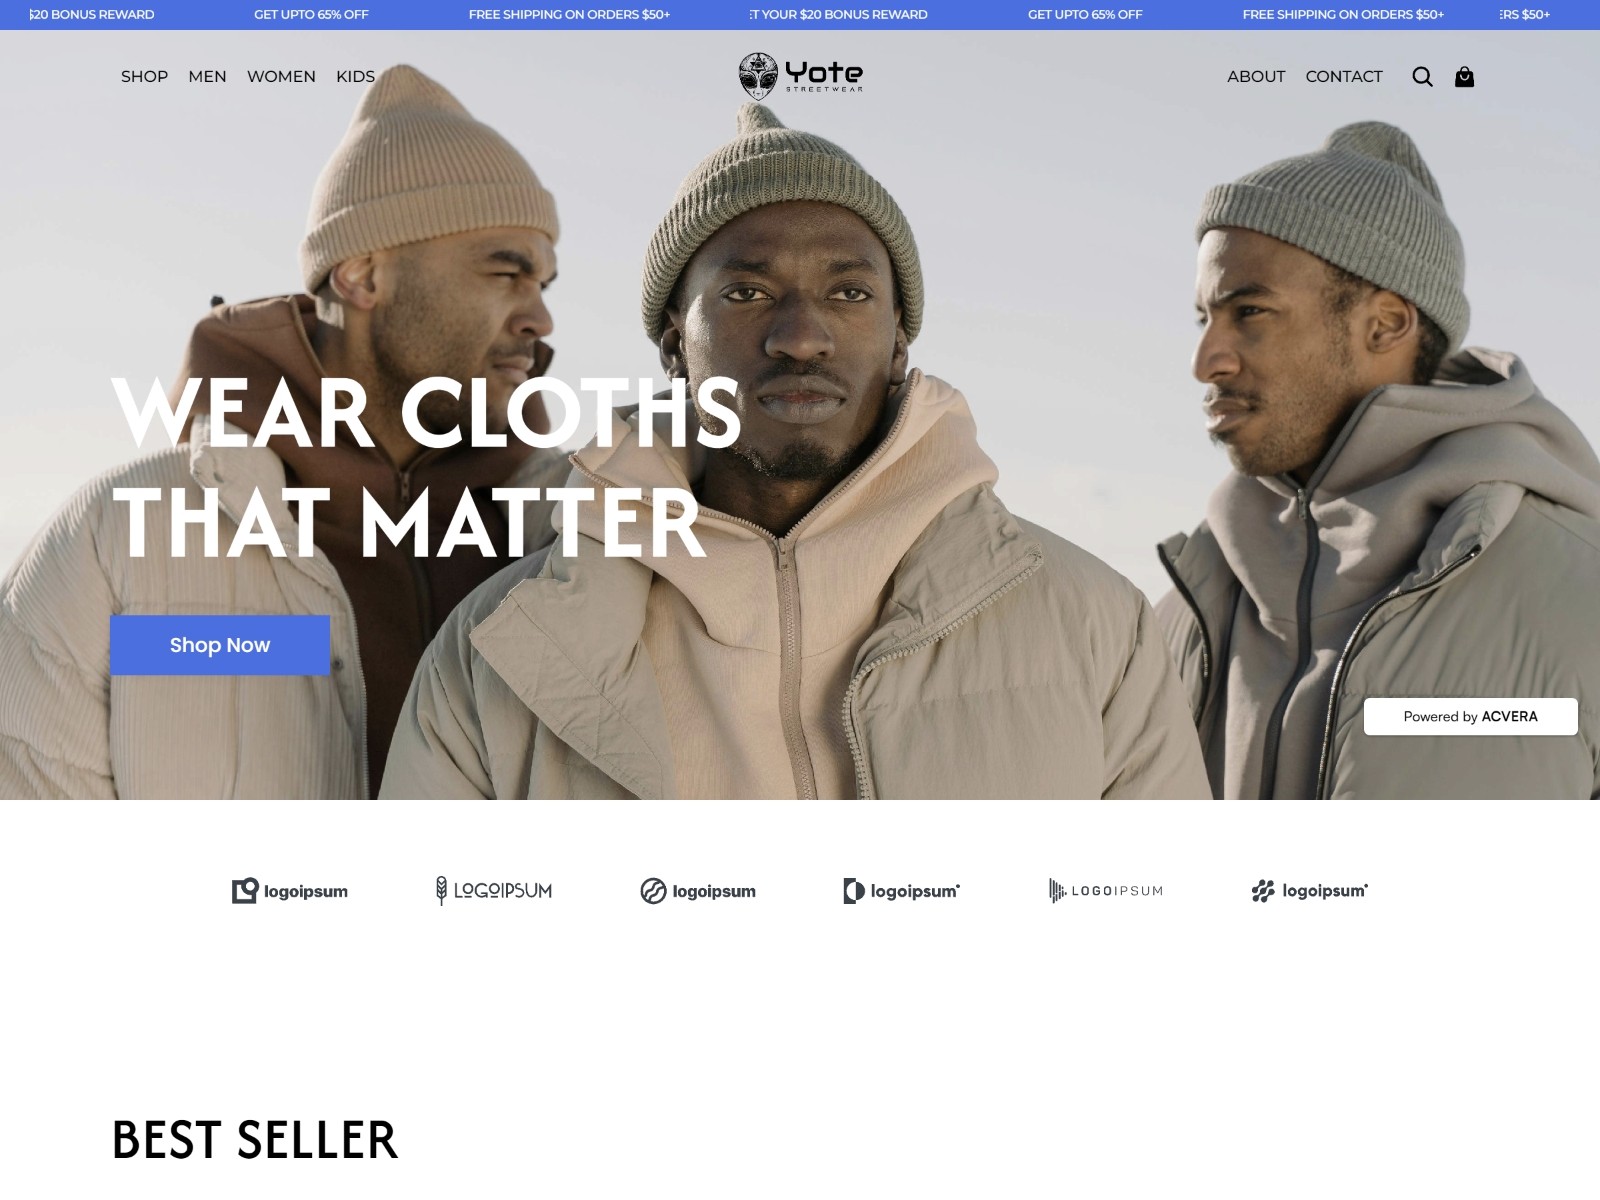Open the CONTACT page link
This screenshot has width=1600, height=1200.
tap(1344, 77)
